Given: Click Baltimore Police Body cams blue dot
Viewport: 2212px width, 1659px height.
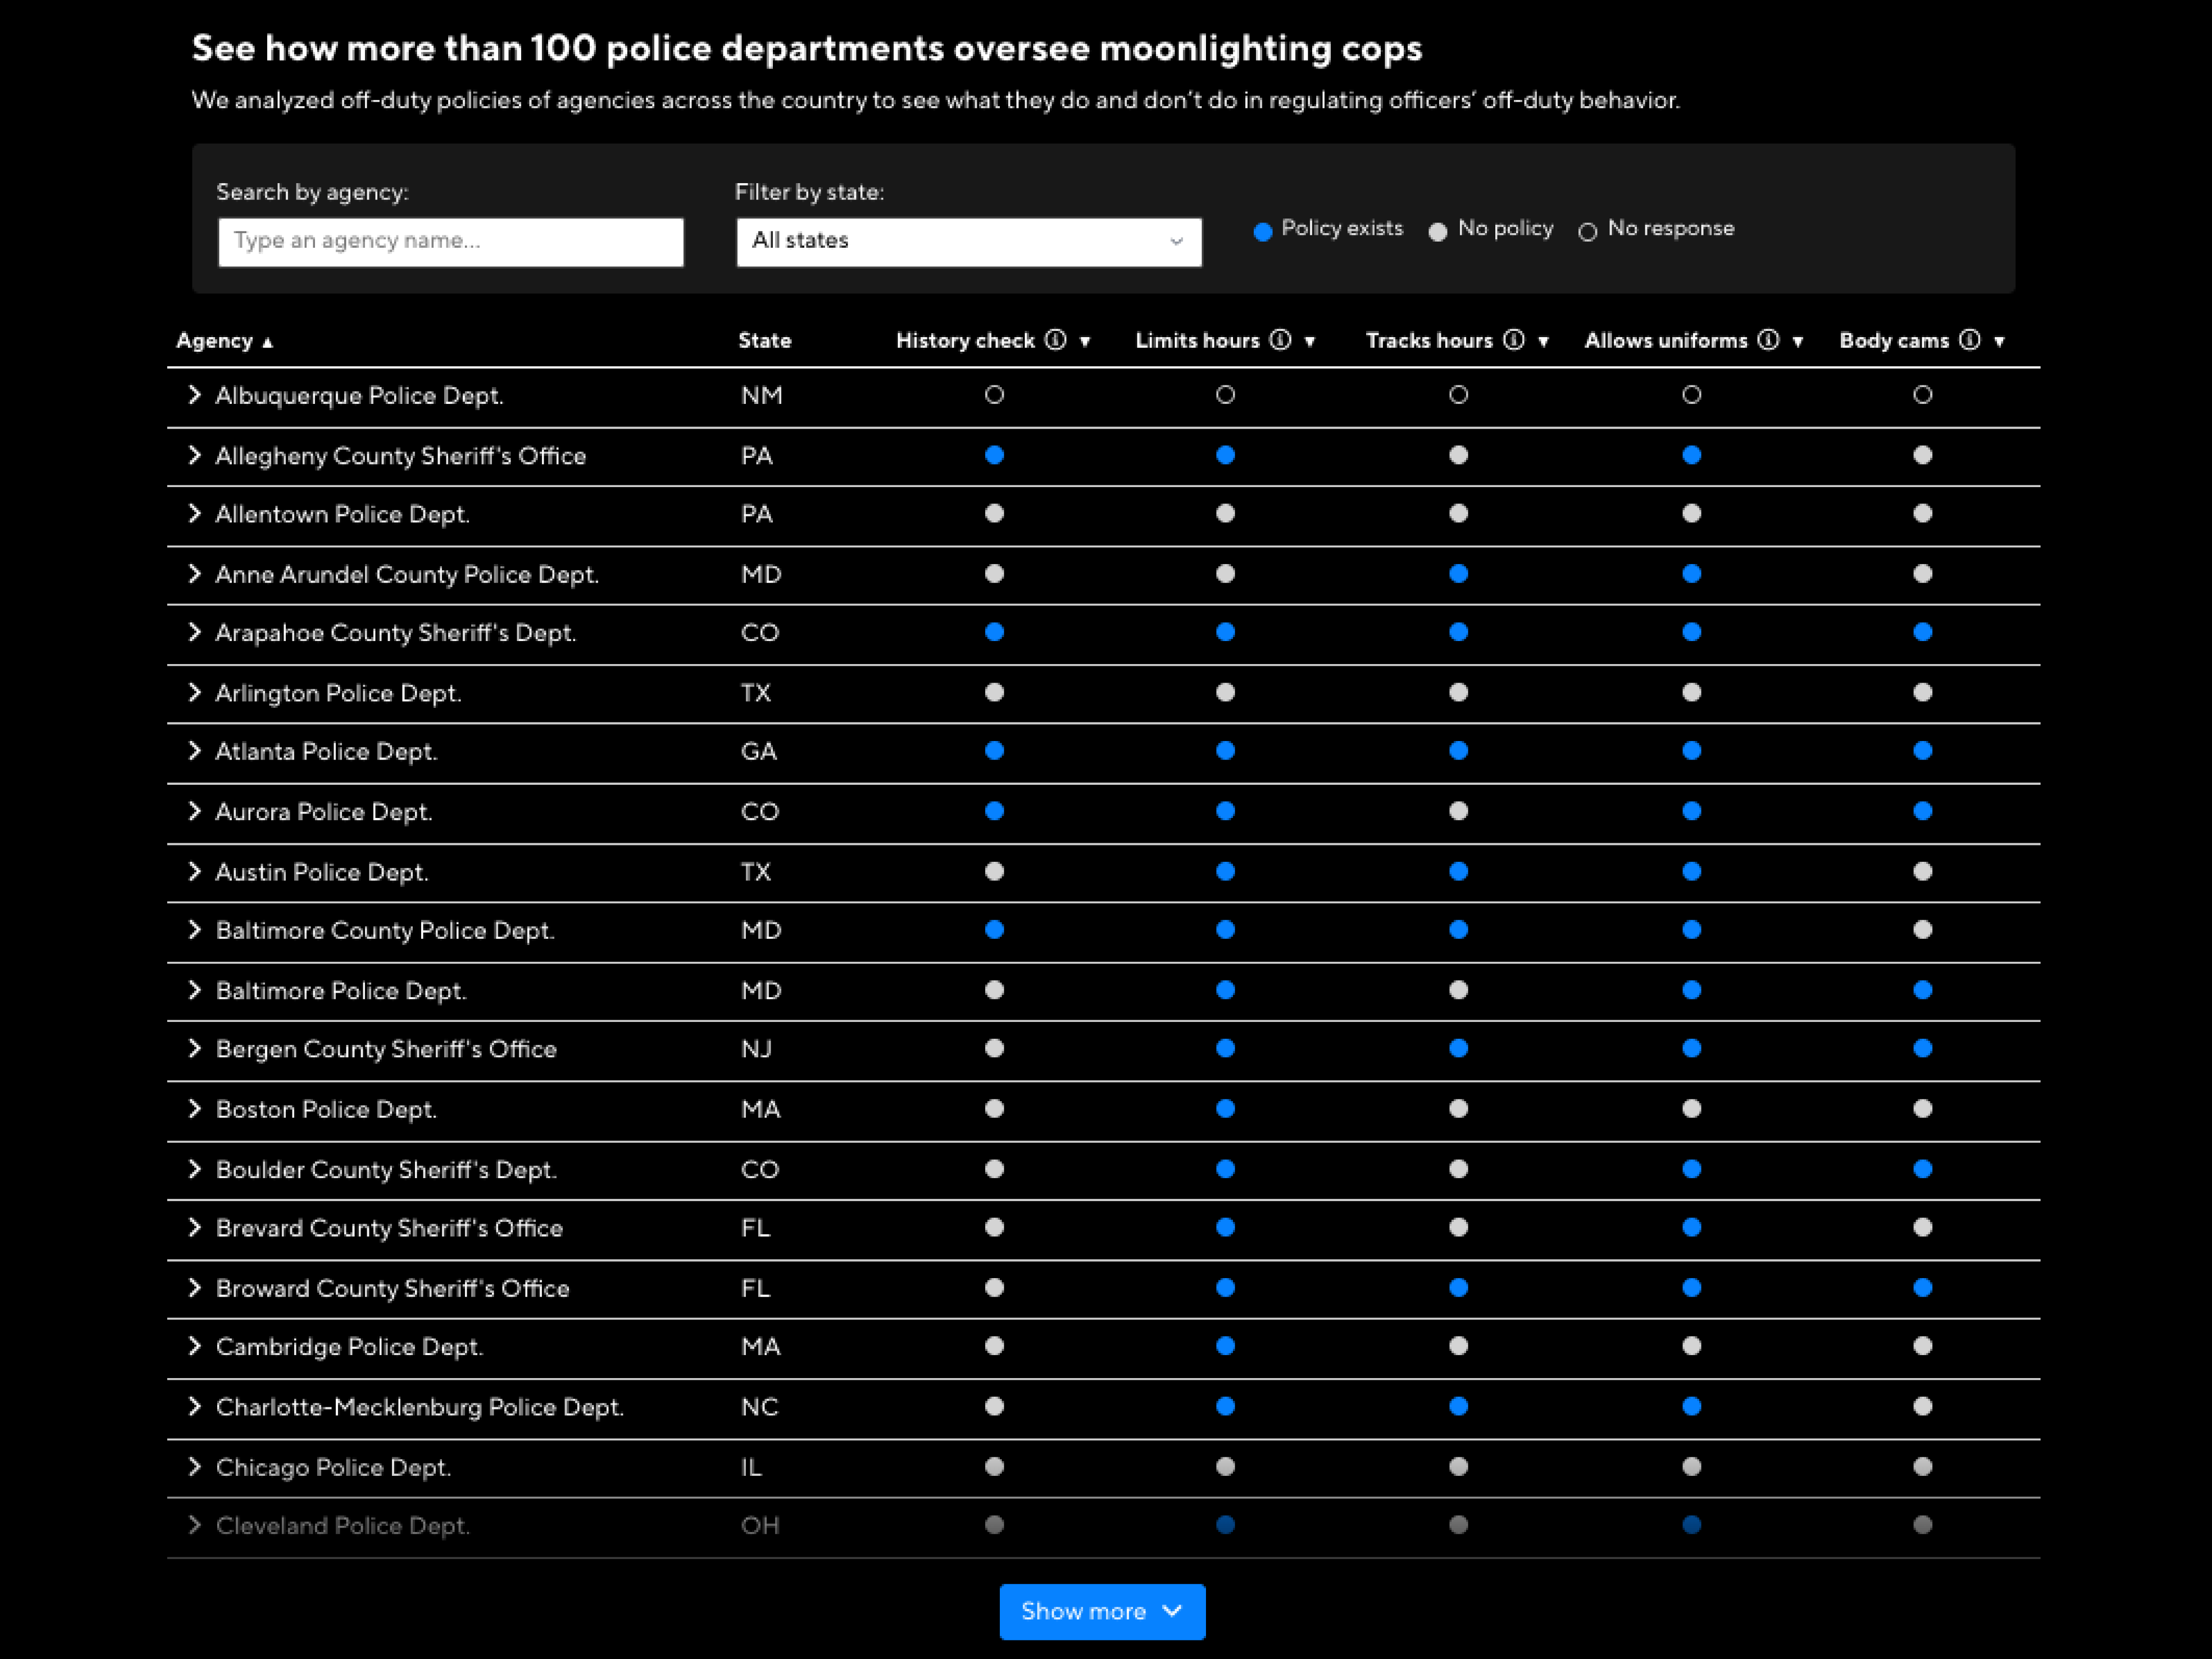Looking at the screenshot, I should point(1922,990).
